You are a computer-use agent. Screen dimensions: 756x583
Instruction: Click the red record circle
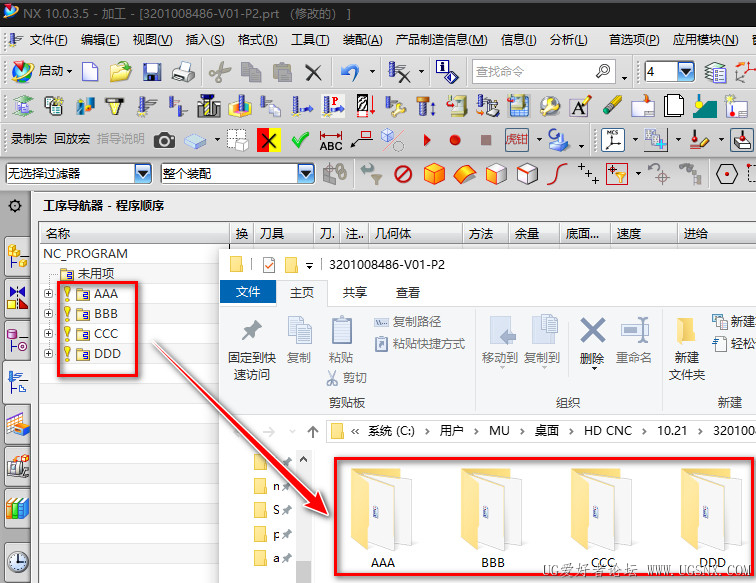455,140
